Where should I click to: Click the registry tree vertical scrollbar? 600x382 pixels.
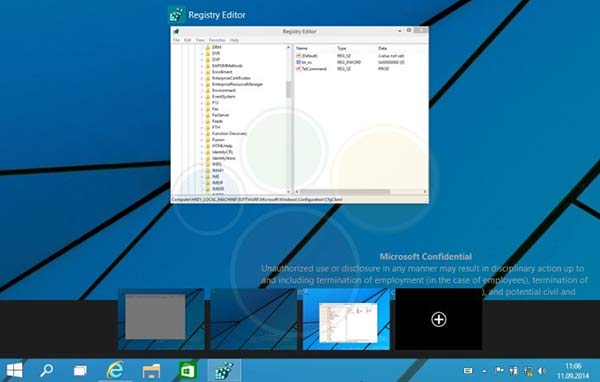click(x=289, y=119)
